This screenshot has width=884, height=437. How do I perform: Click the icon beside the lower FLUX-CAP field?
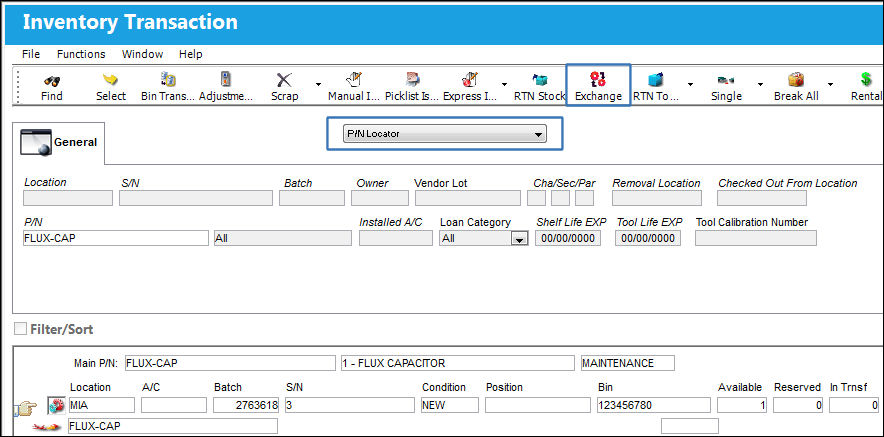pyautogui.click(x=47, y=427)
